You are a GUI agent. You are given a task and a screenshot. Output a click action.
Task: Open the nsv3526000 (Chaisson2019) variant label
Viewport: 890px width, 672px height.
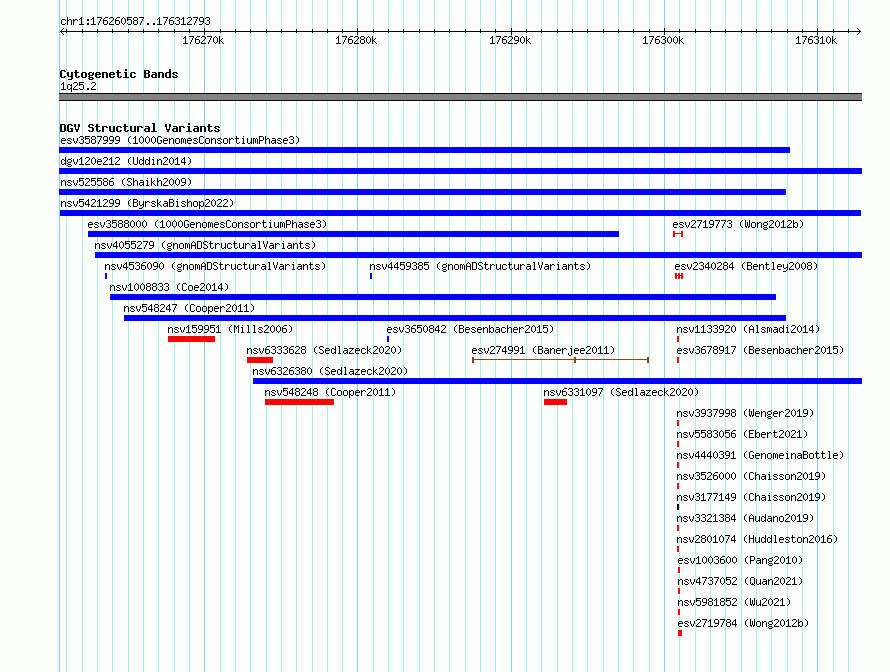[751, 476]
